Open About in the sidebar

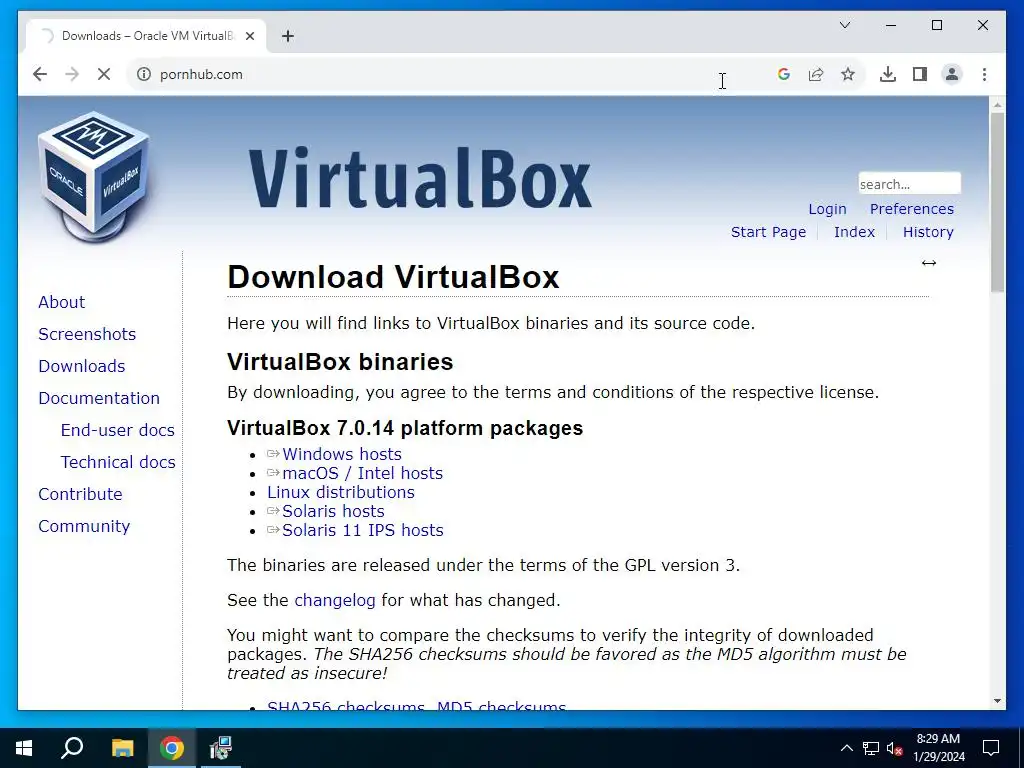(x=61, y=302)
